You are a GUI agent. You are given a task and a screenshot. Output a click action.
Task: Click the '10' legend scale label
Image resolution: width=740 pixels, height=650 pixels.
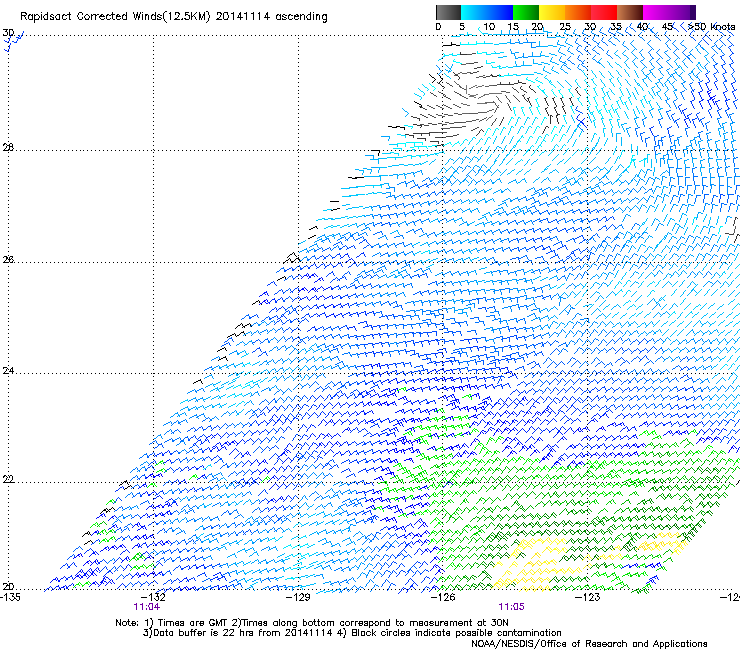pos(489,27)
